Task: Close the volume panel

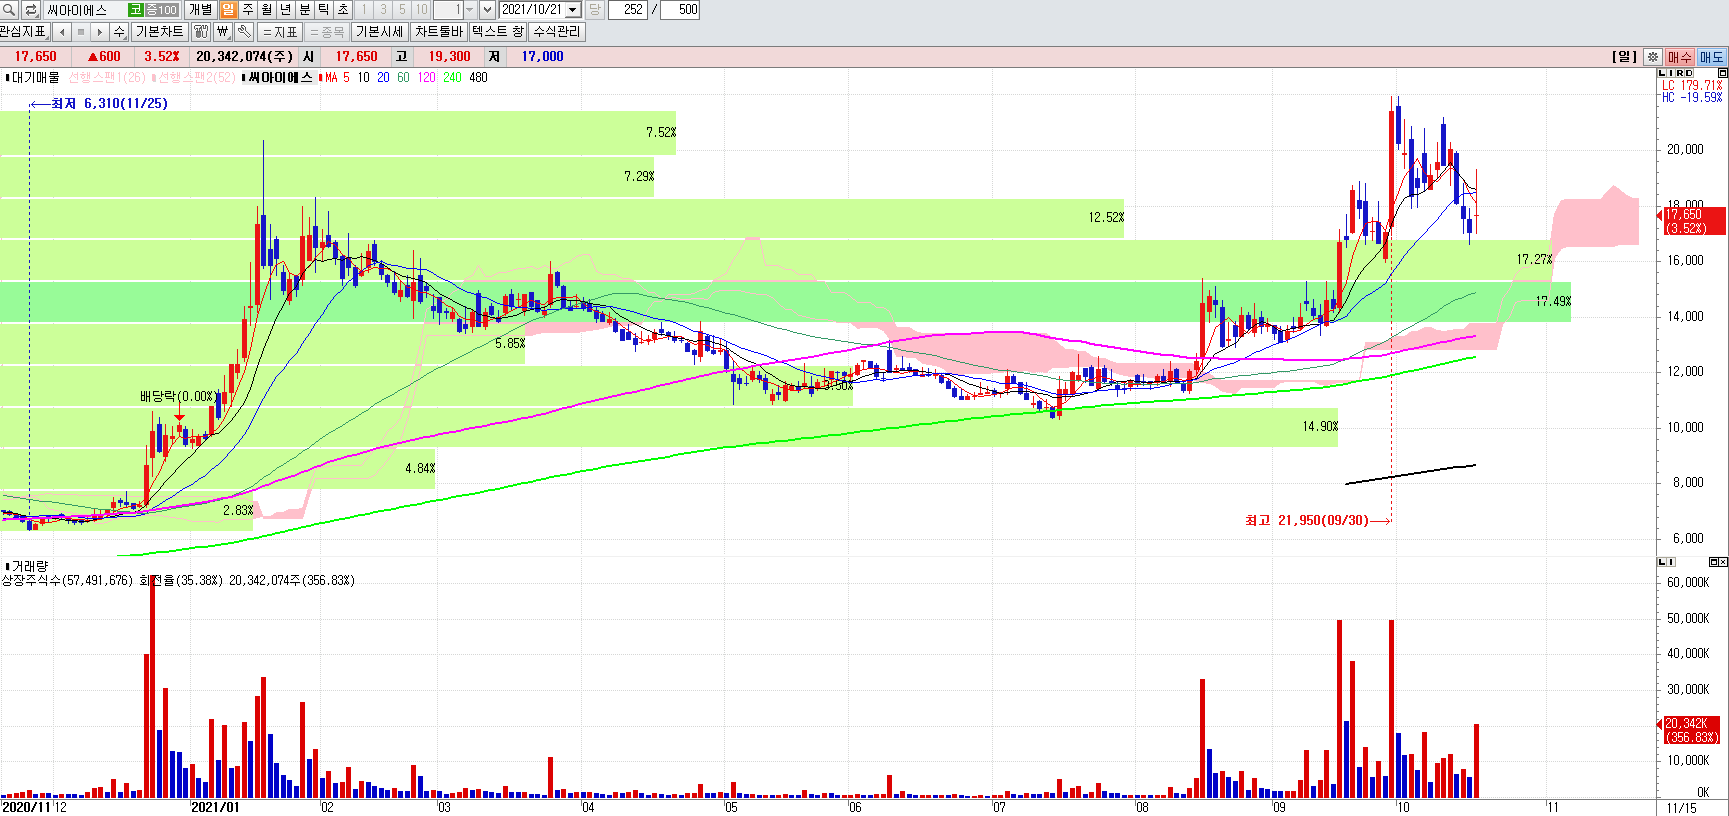Action: coord(1723,562)
